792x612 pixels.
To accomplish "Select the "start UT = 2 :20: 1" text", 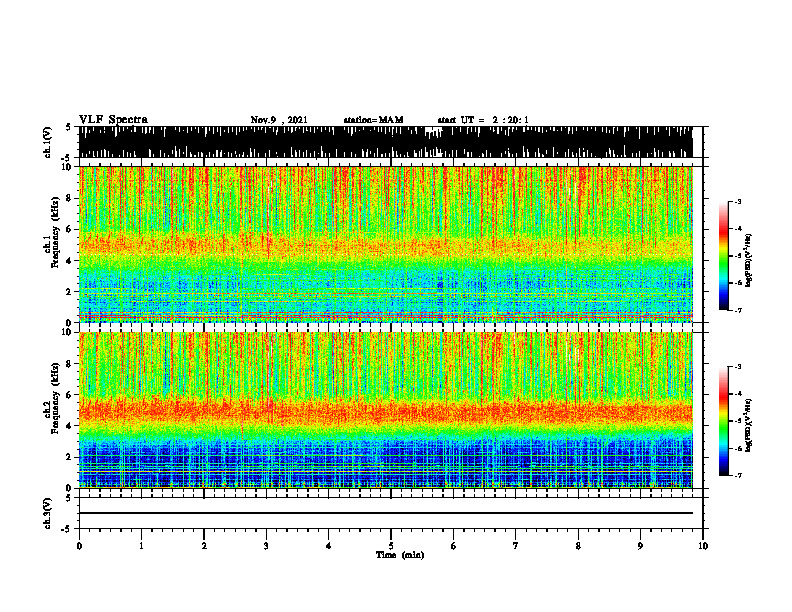I will 483,120.
